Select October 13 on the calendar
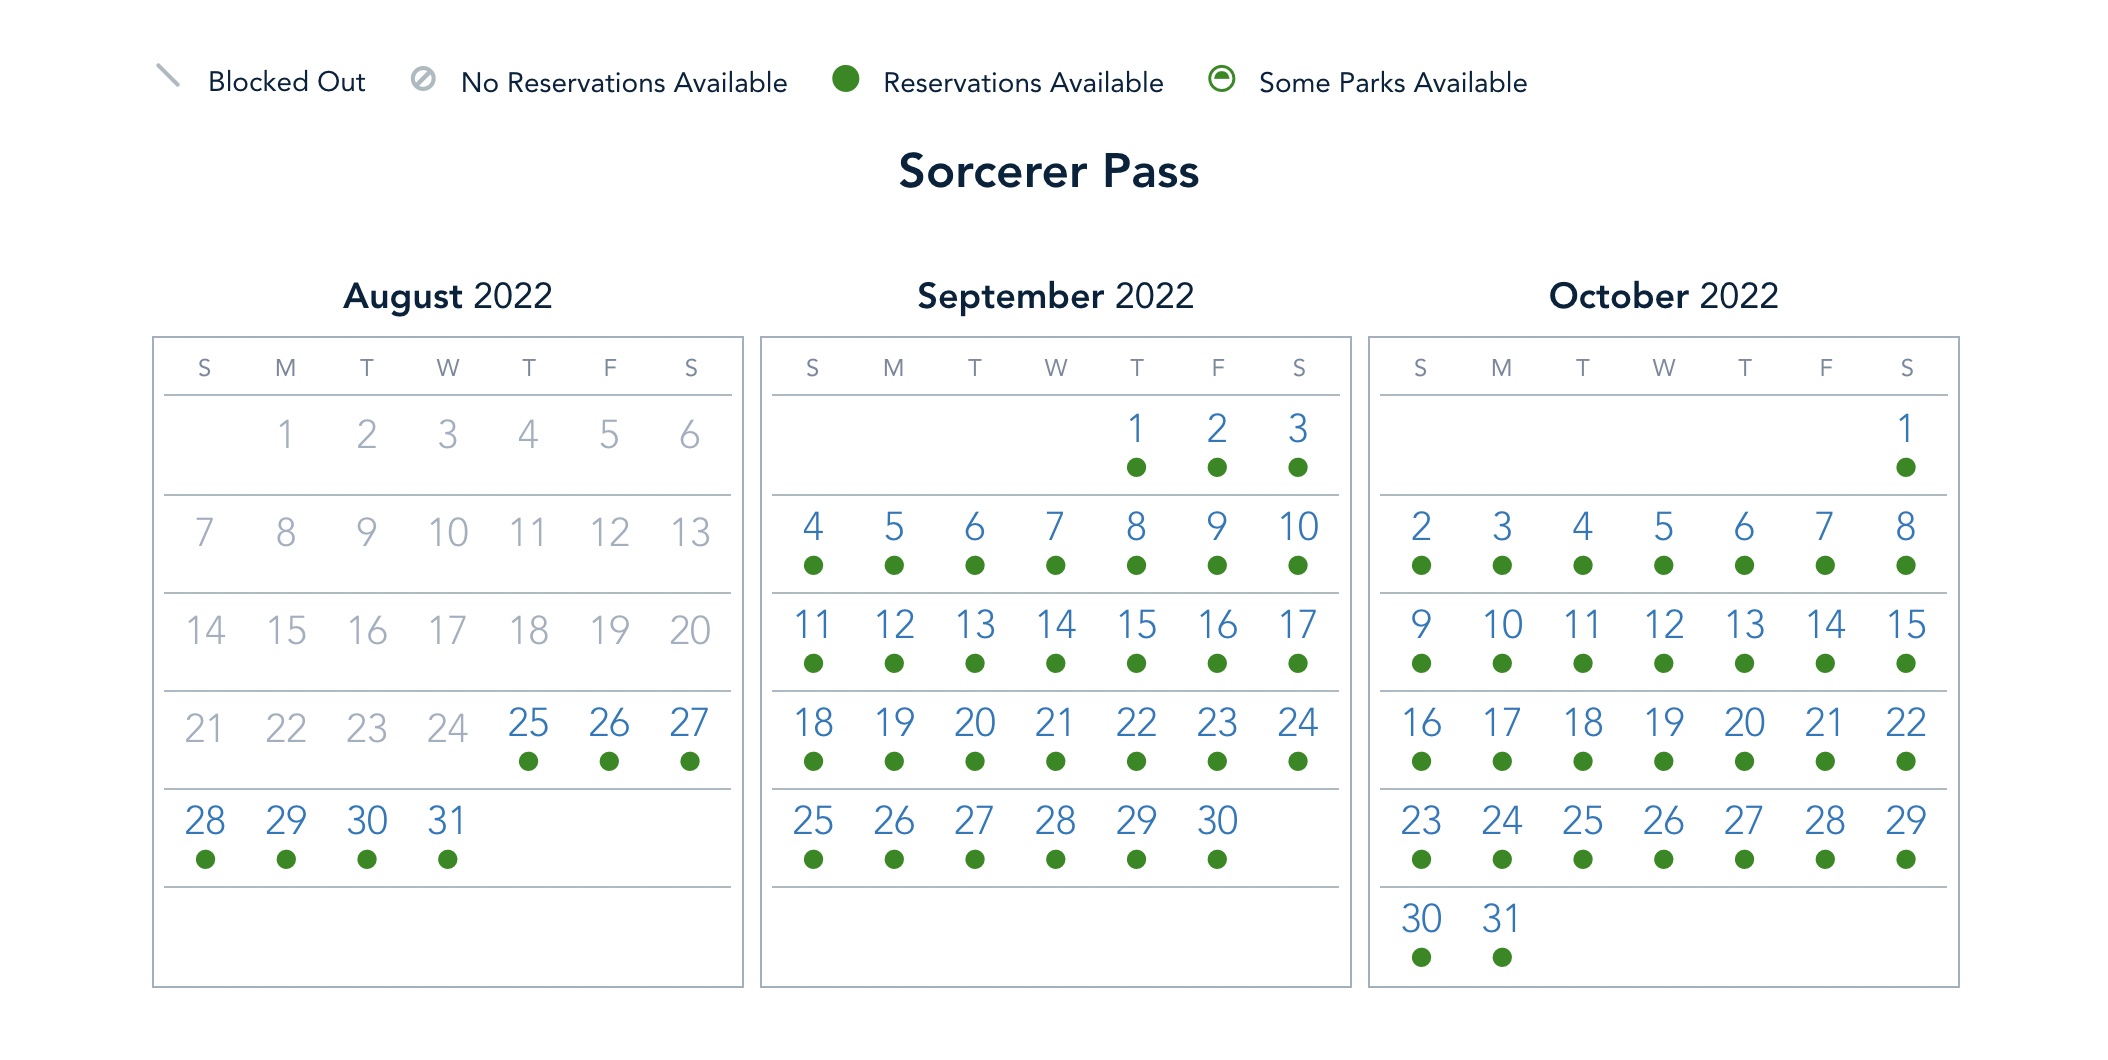The width and height of the screenshot is (2108, 1060). click(x=1744, y=625)
